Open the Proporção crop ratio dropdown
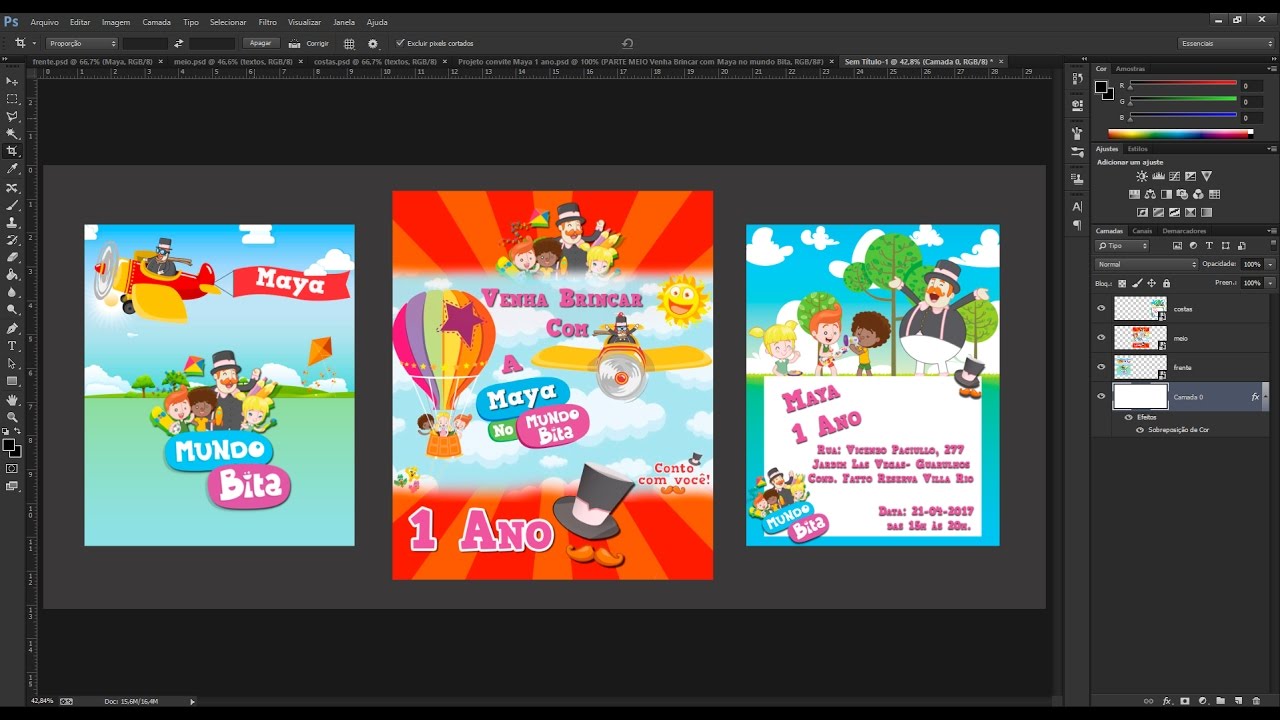Screen dimensions: 1280x720 (82, 43)
